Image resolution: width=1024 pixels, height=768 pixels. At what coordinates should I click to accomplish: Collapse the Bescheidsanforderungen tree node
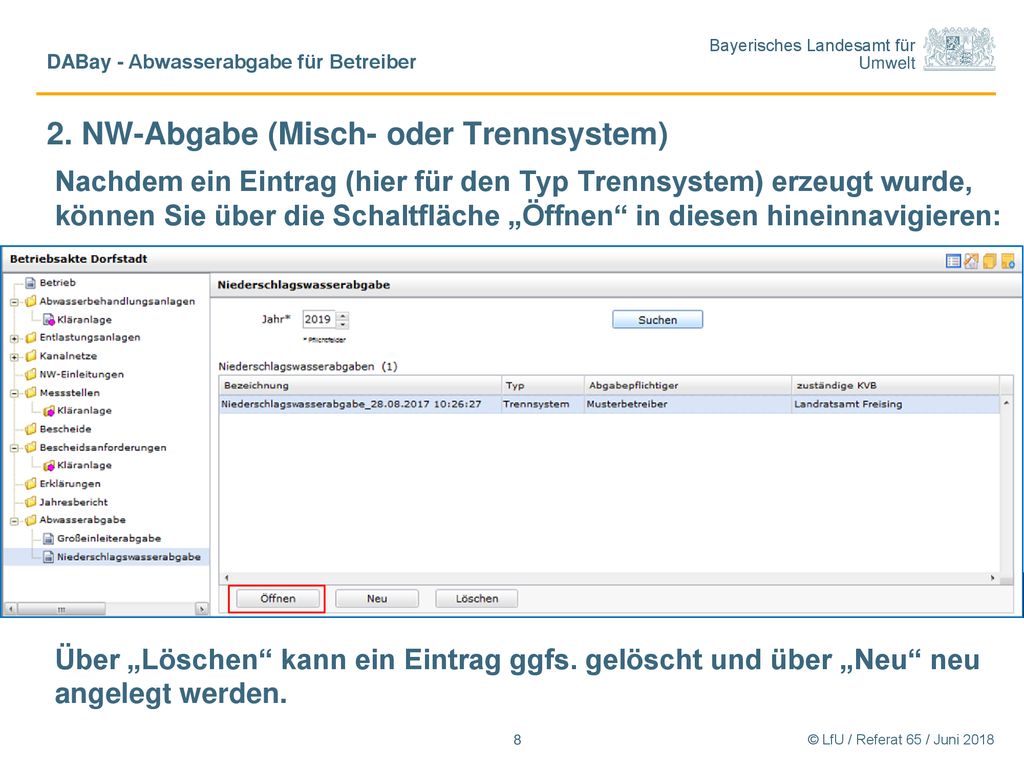pos(14,449)
